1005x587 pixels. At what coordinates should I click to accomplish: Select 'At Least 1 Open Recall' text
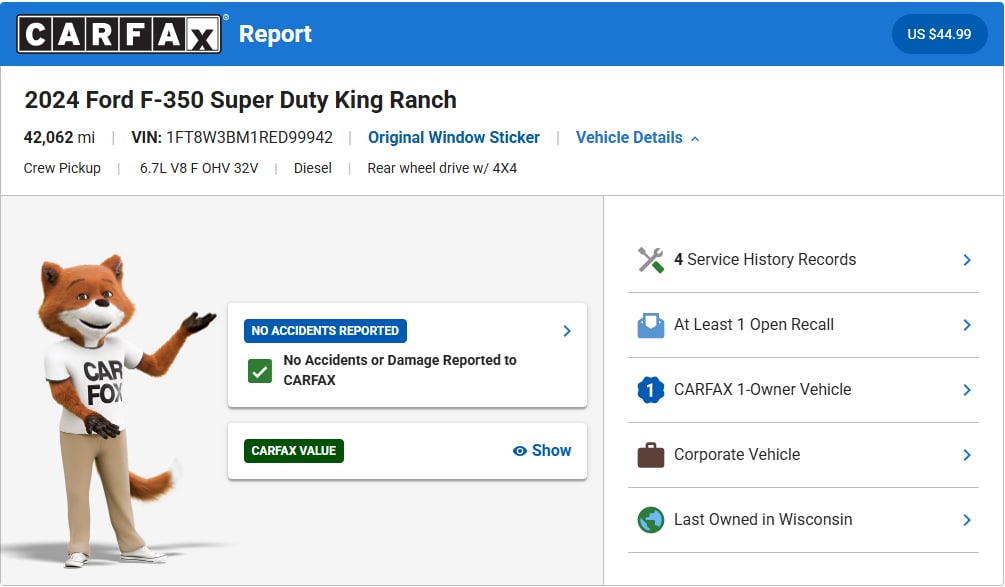(x=754, y=325)
